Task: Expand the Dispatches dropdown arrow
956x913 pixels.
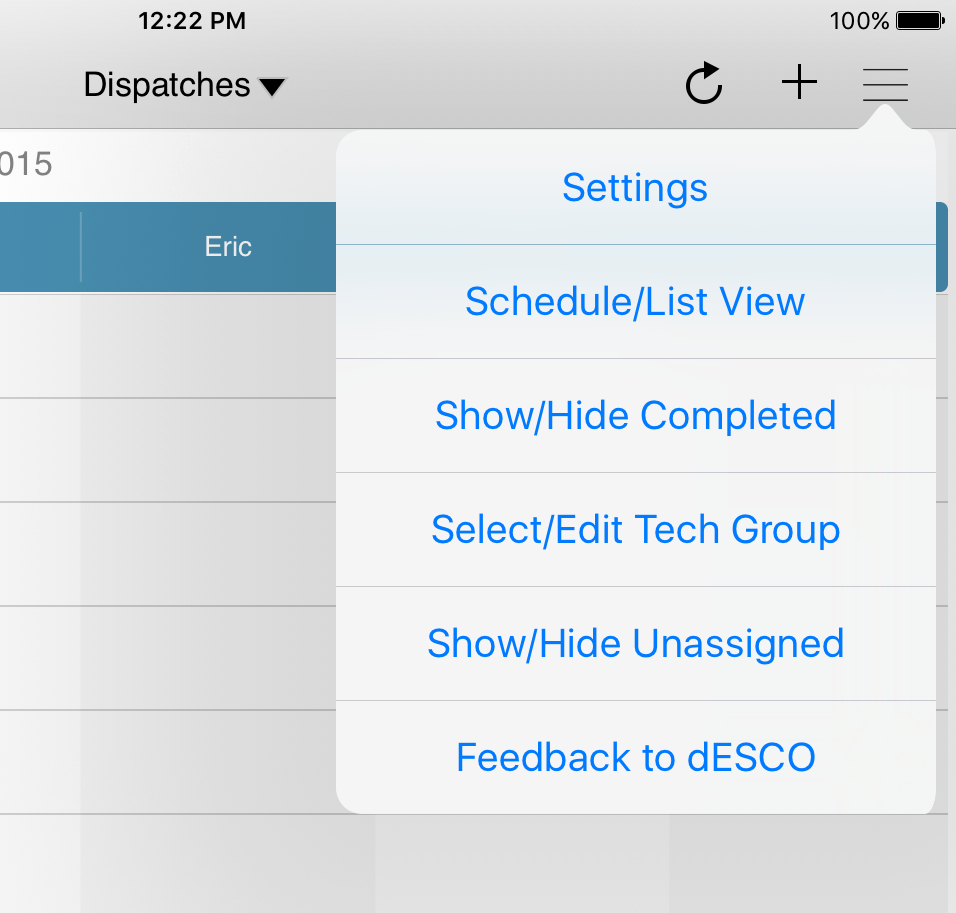Action: pos(271,87)
